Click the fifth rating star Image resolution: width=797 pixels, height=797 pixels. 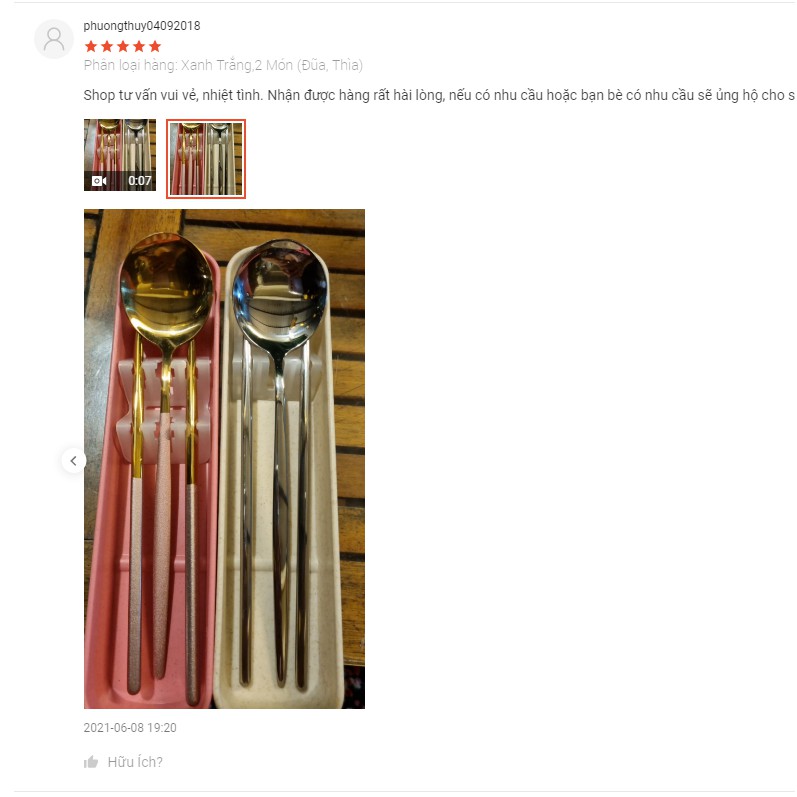point(155,47)
